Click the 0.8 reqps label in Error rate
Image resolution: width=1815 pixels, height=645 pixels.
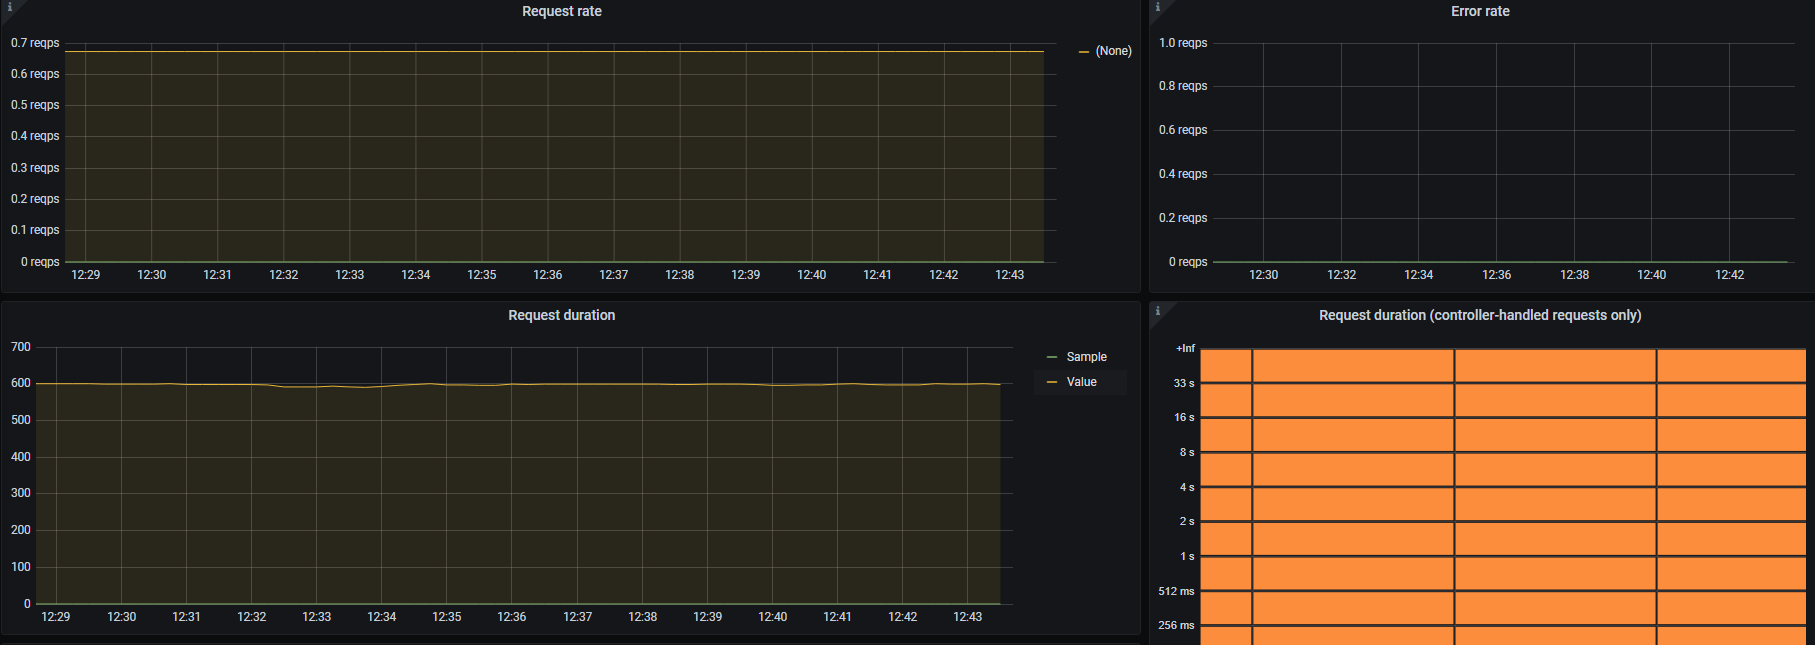tap(1183, 86)
